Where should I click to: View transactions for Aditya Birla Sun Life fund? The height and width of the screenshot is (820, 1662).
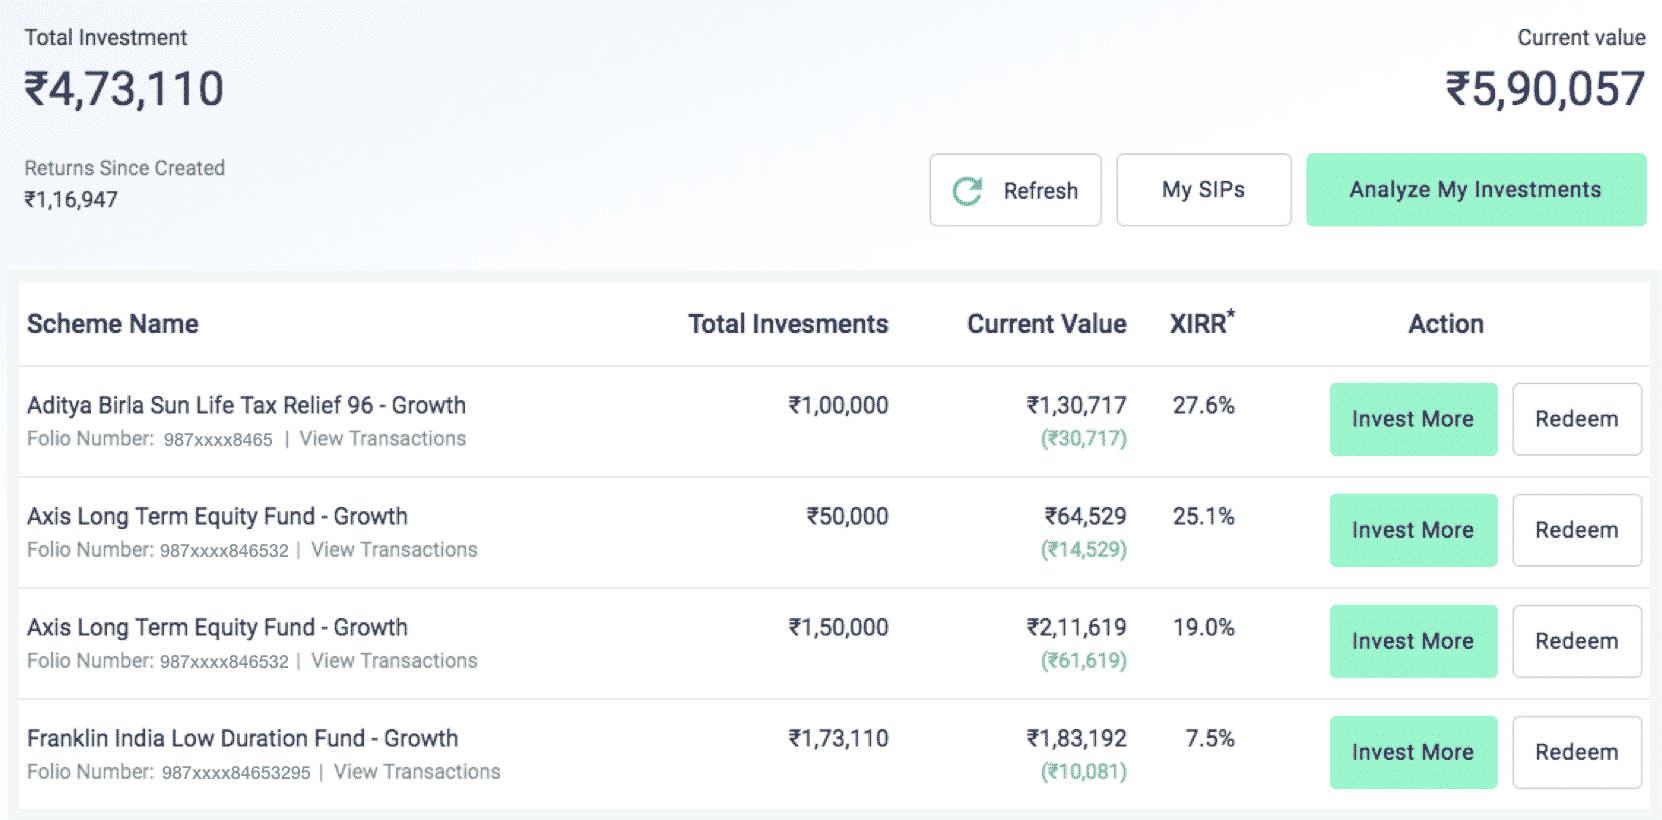click(x=382, y=439)
